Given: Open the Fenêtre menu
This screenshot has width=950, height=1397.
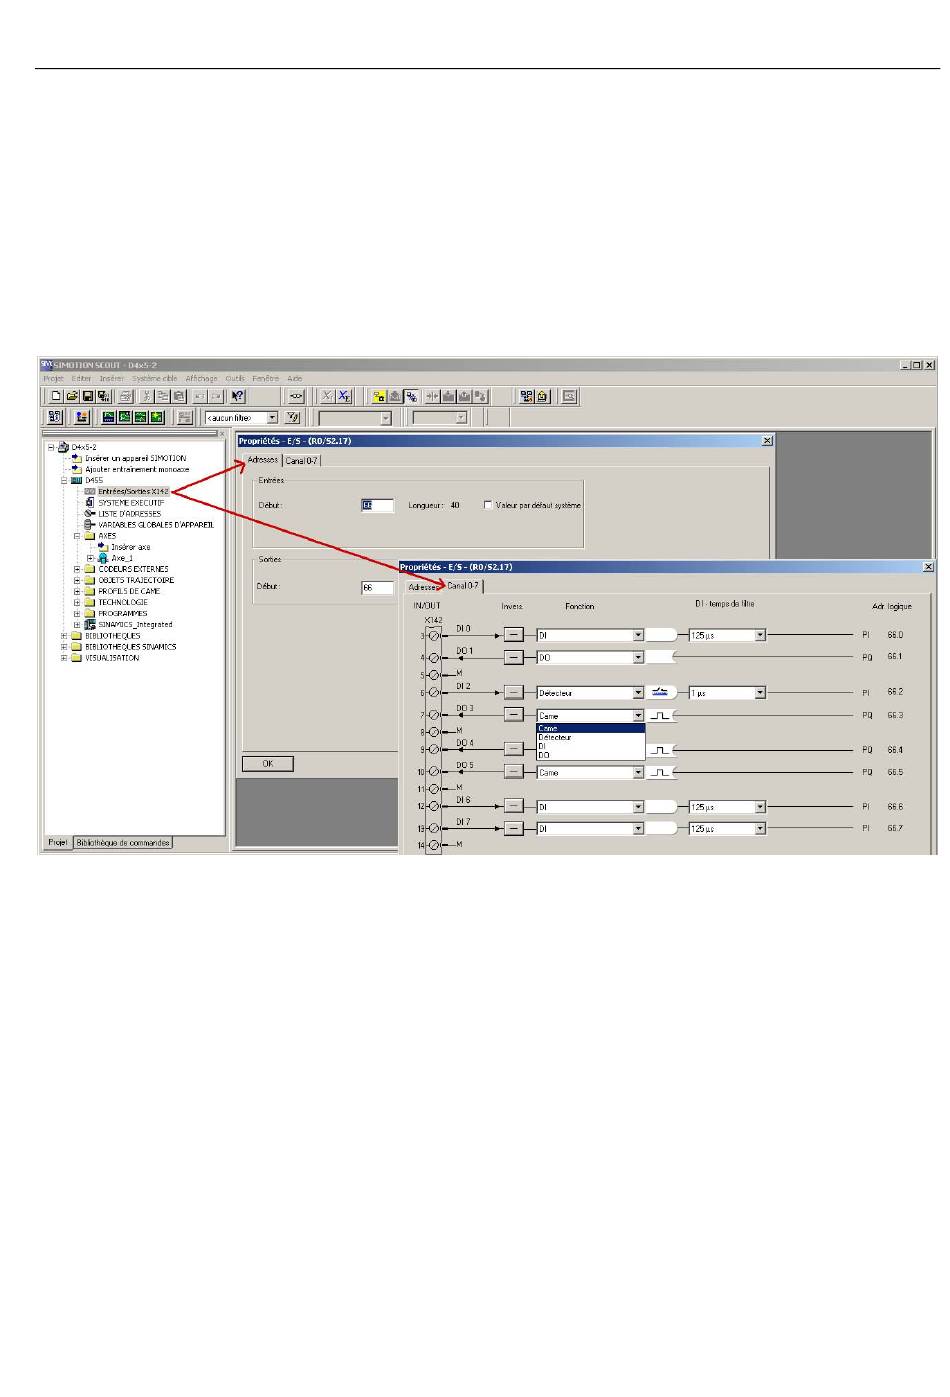Looking at the screenshot, I should coord(266,379).
